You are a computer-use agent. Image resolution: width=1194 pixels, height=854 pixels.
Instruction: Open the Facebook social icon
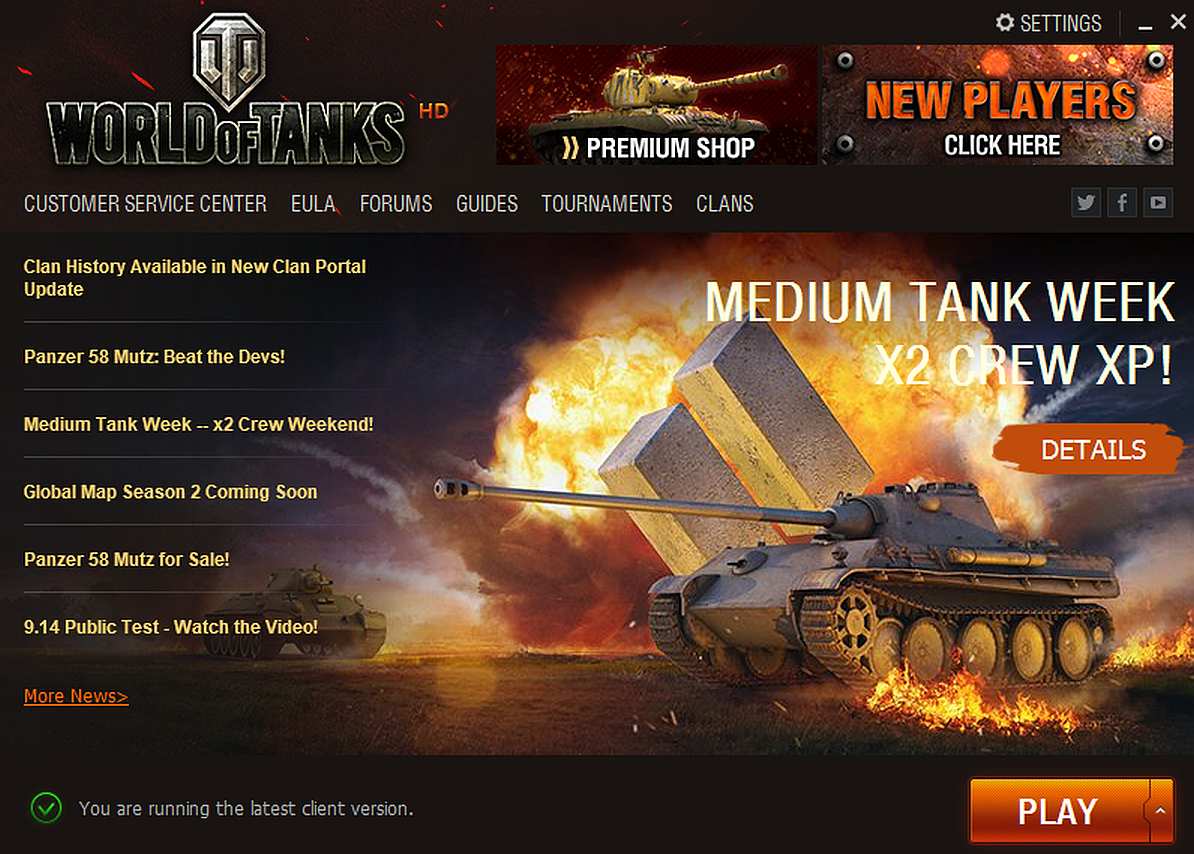1122,202
